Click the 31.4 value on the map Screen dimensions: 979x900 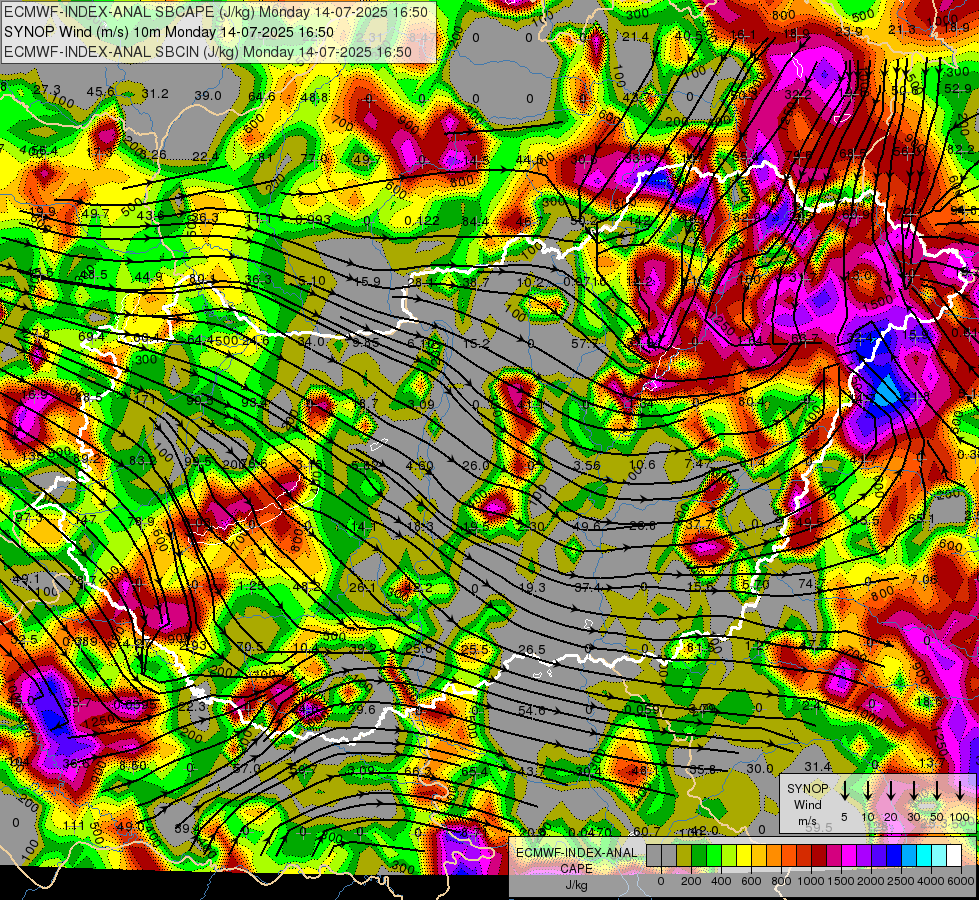click(817, 766)
